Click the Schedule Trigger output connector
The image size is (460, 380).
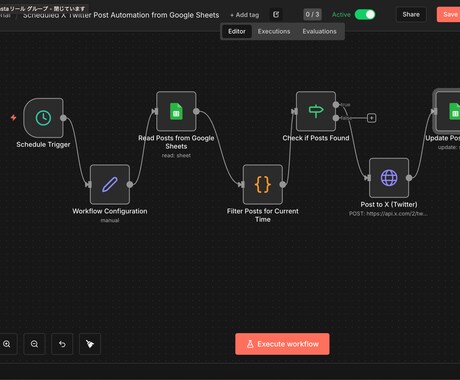63,118
